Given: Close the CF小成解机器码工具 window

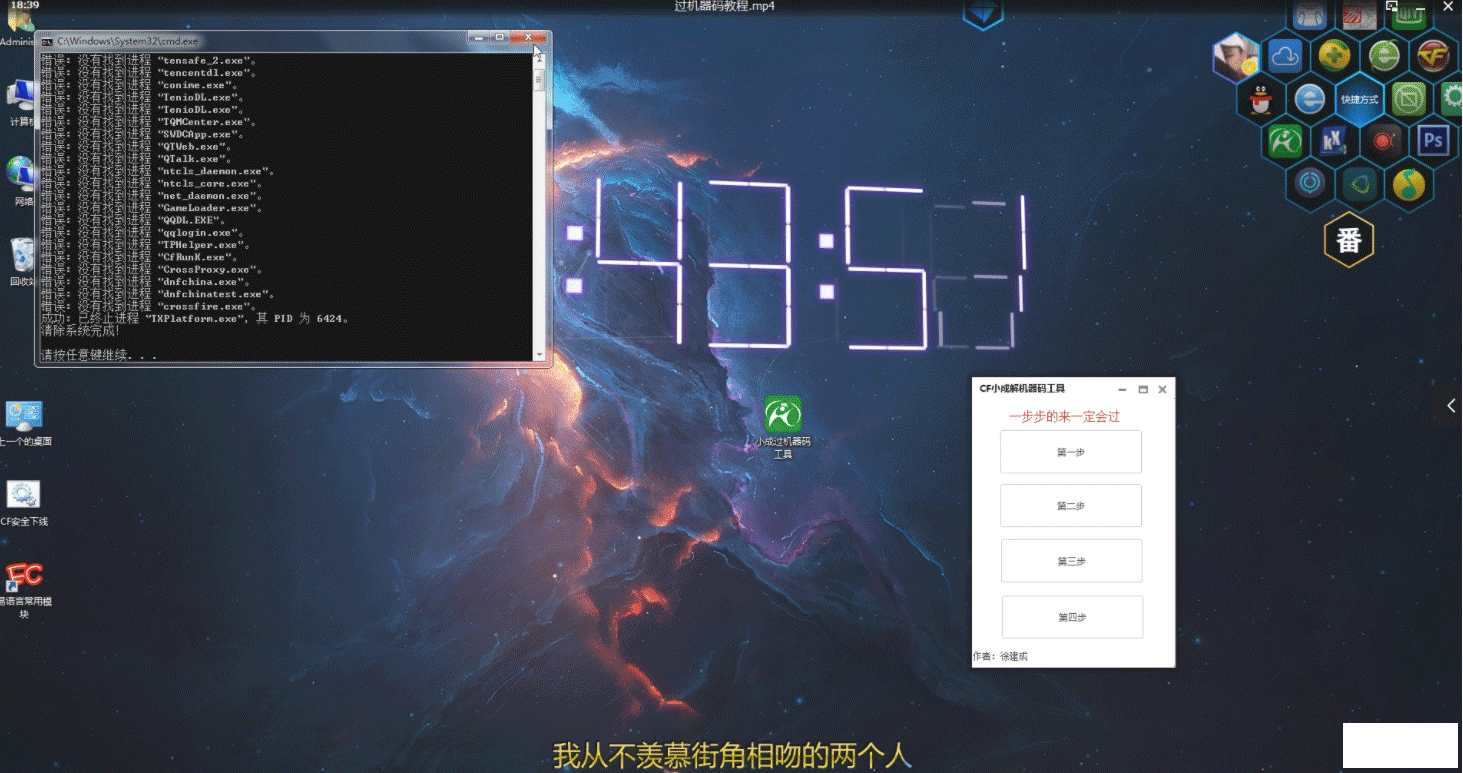Looking at the screenshot, I should (1162, 389).
